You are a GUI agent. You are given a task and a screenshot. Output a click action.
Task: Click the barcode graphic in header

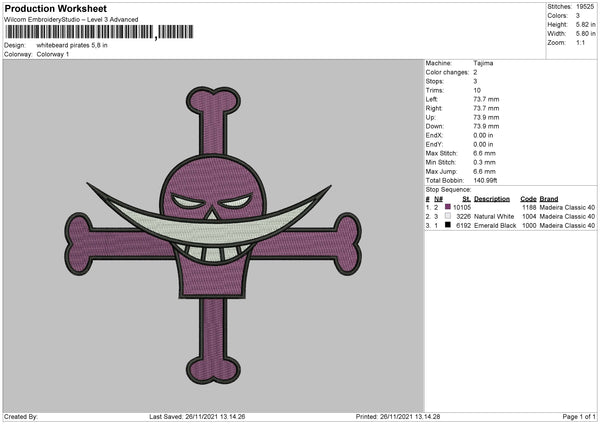pyautogui.click(x=99, y=32)
